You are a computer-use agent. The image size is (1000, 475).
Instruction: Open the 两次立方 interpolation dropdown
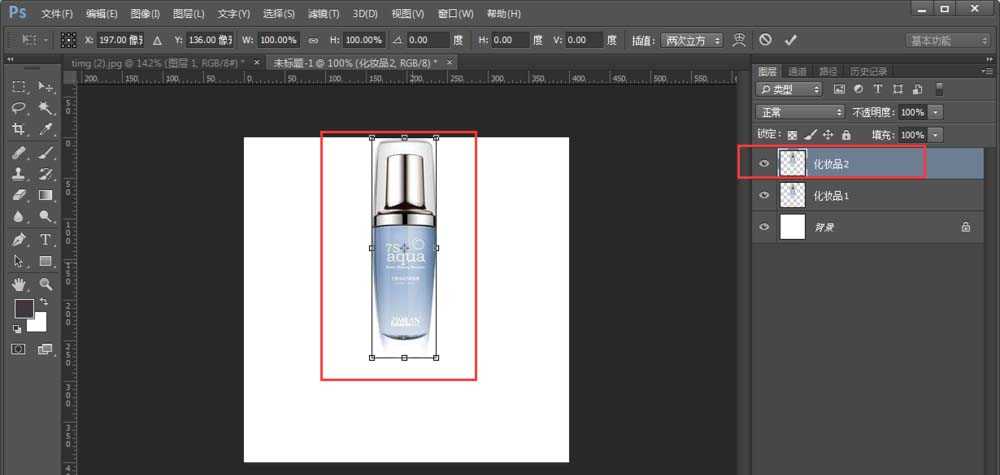(x=690, y=40)
